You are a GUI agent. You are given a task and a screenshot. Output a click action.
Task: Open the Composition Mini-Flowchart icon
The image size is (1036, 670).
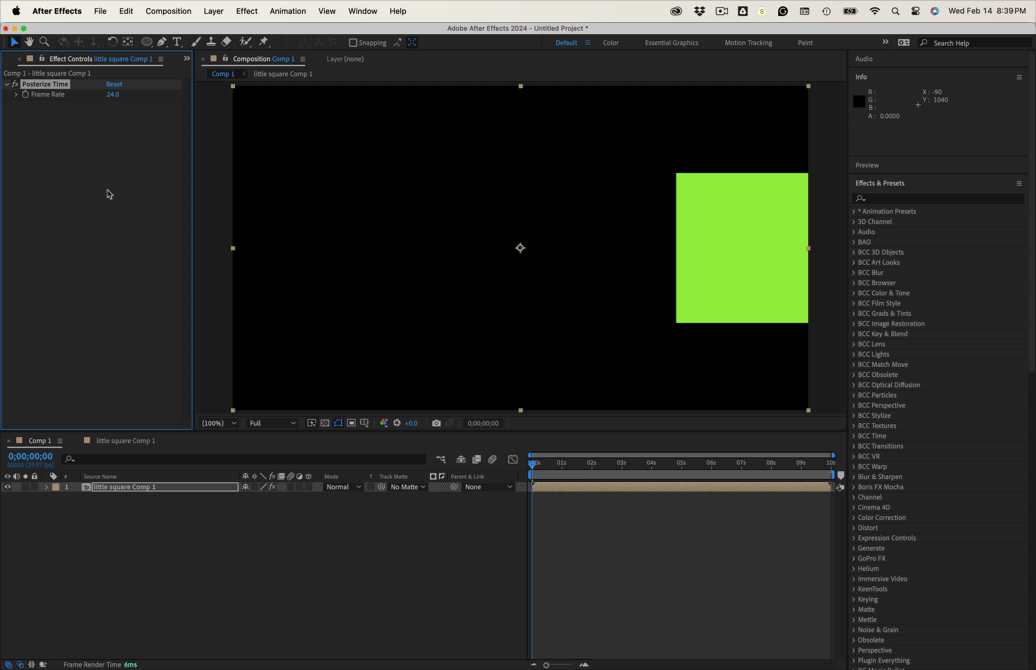click(x=441, y=459)
